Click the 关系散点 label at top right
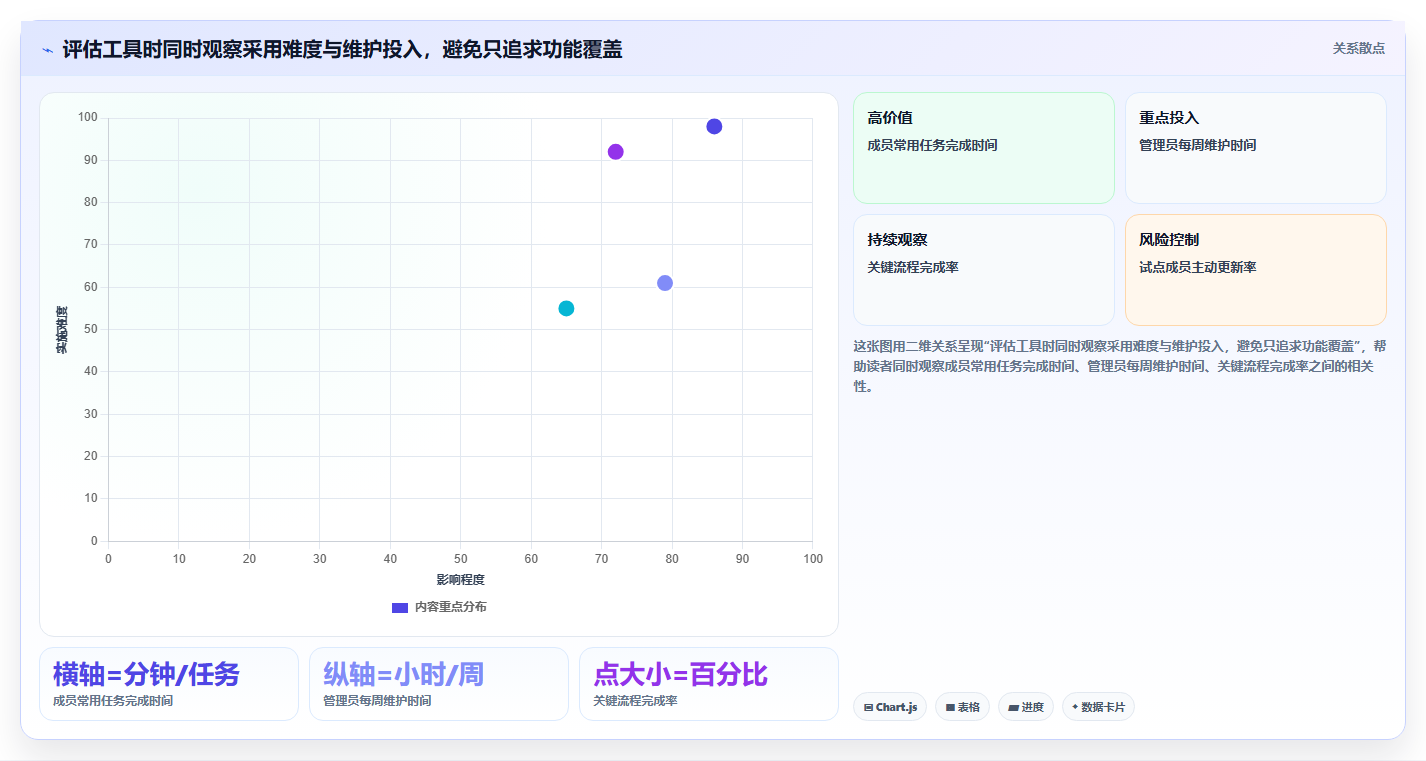Screen dimensions: 1426x761 tap(1359, 48)
